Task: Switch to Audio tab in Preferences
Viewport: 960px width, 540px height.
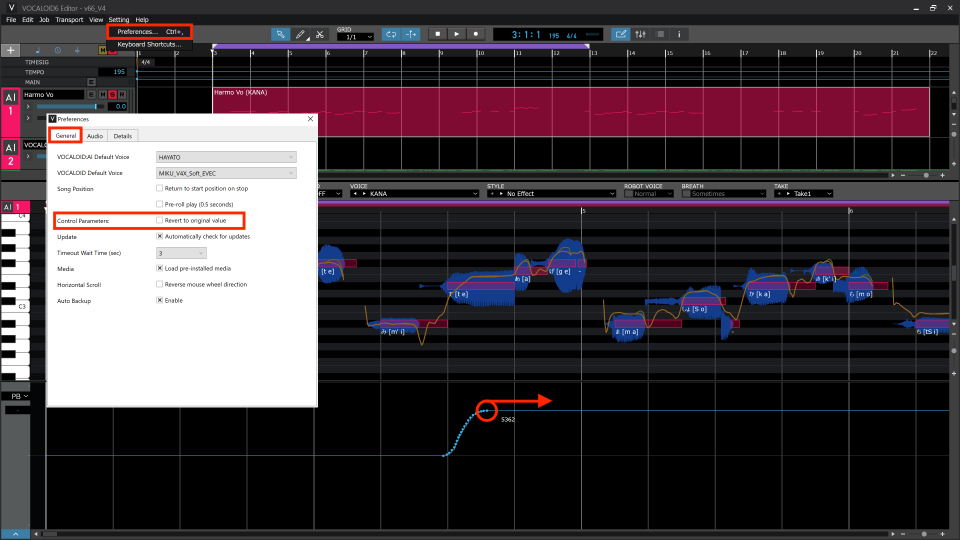Action: click(95, 136)
